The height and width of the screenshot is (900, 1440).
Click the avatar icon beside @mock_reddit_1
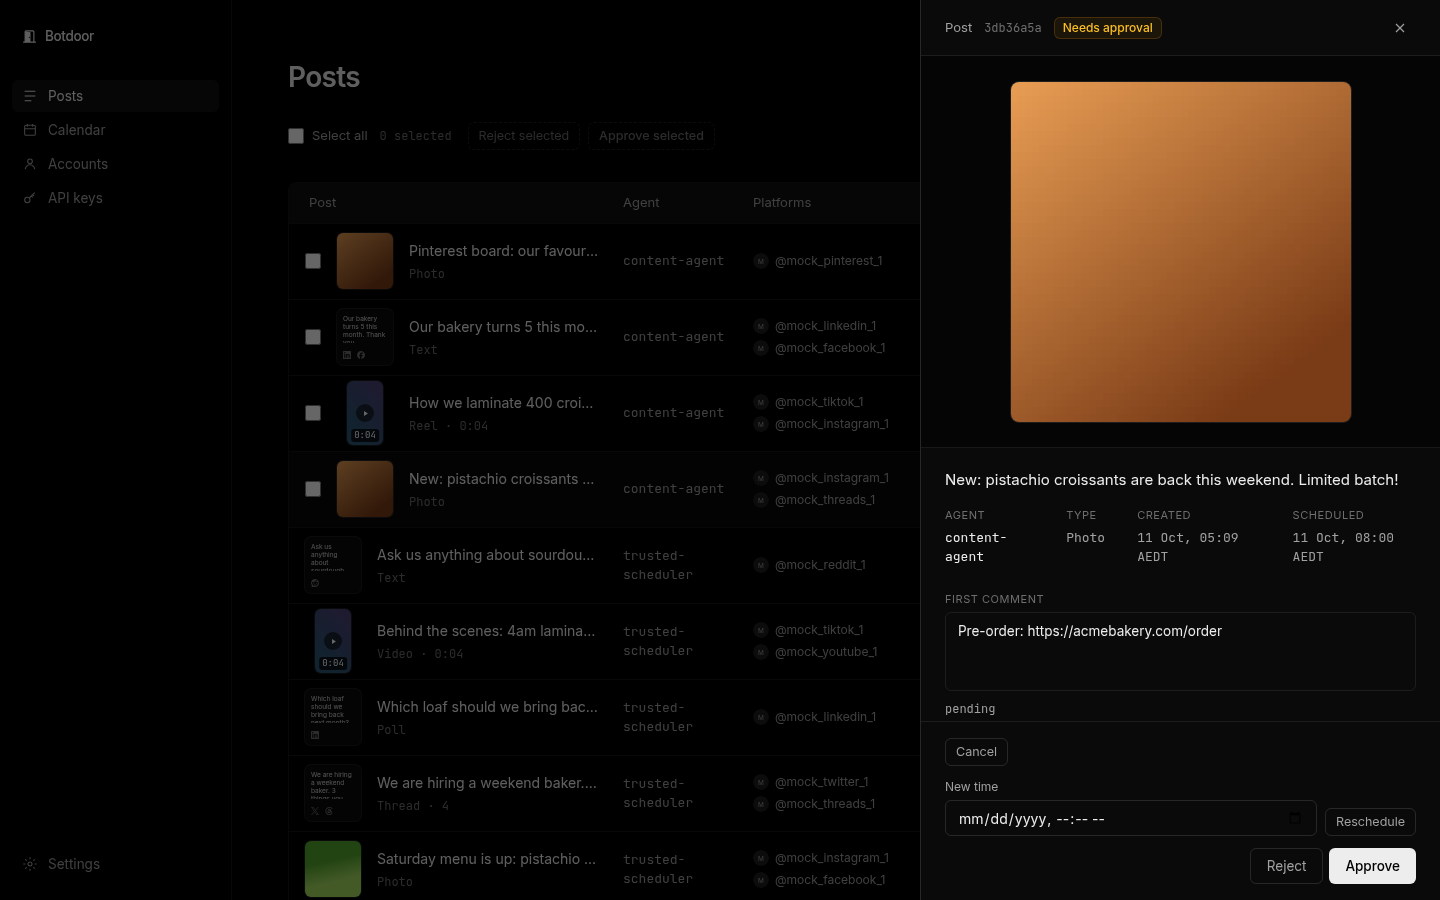pos(761,565)
